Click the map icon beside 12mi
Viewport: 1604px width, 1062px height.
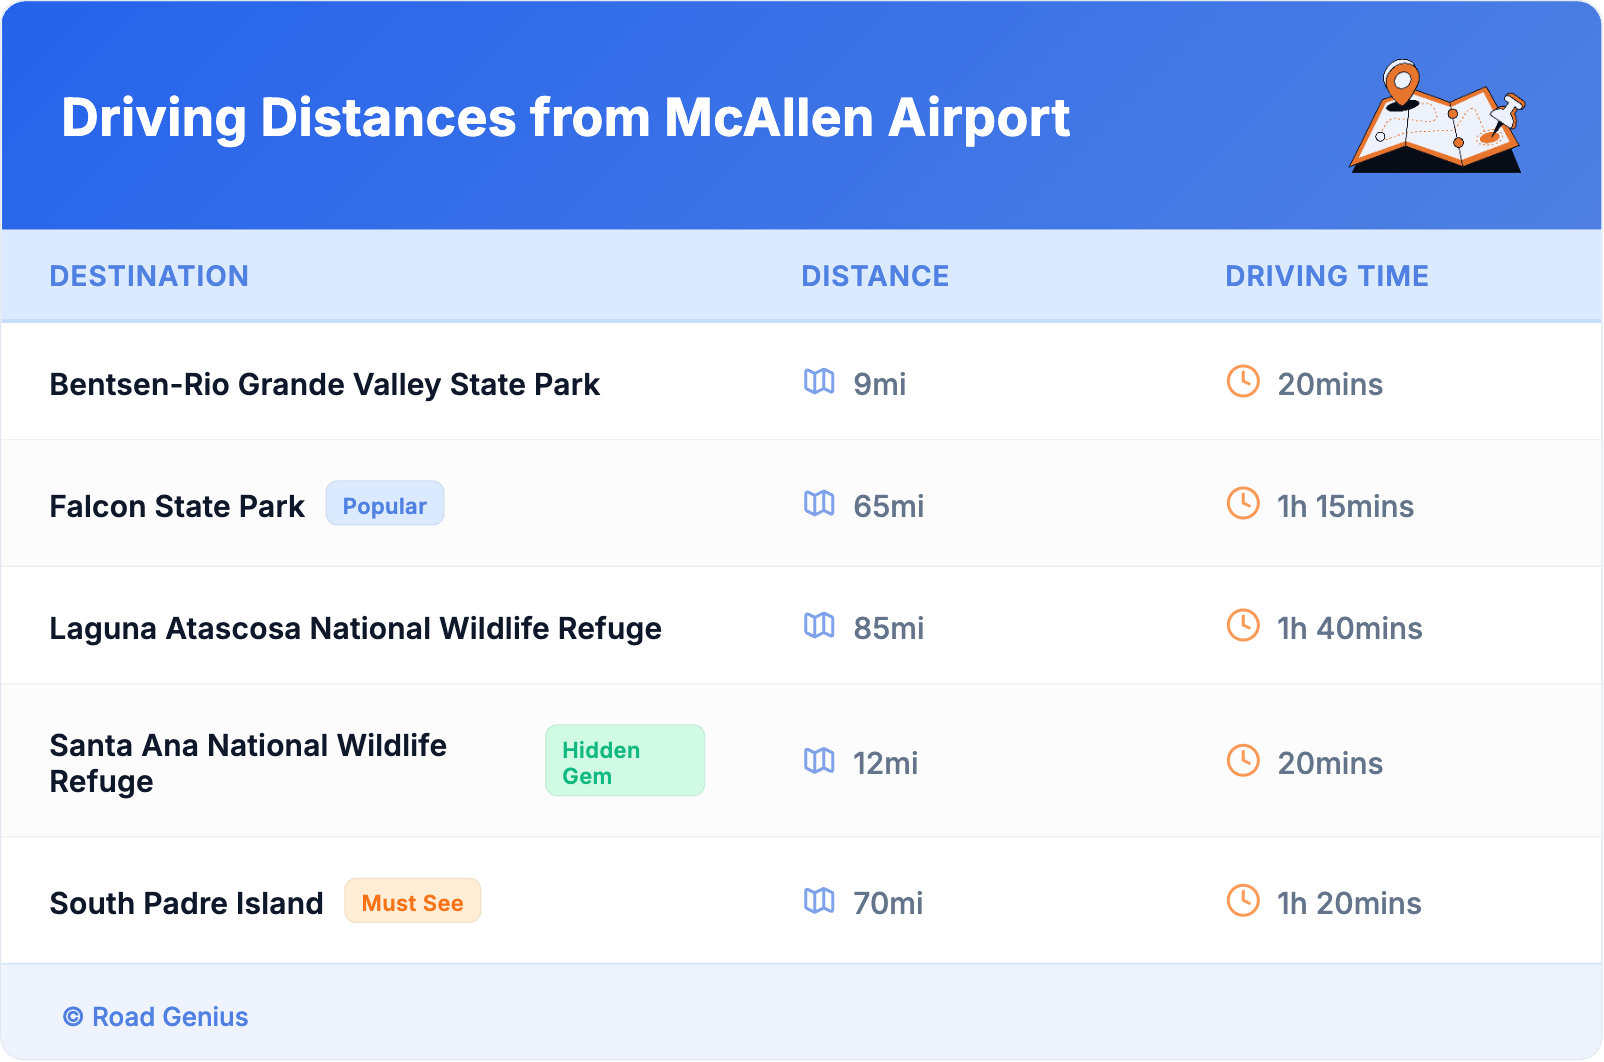click(819, 761)
